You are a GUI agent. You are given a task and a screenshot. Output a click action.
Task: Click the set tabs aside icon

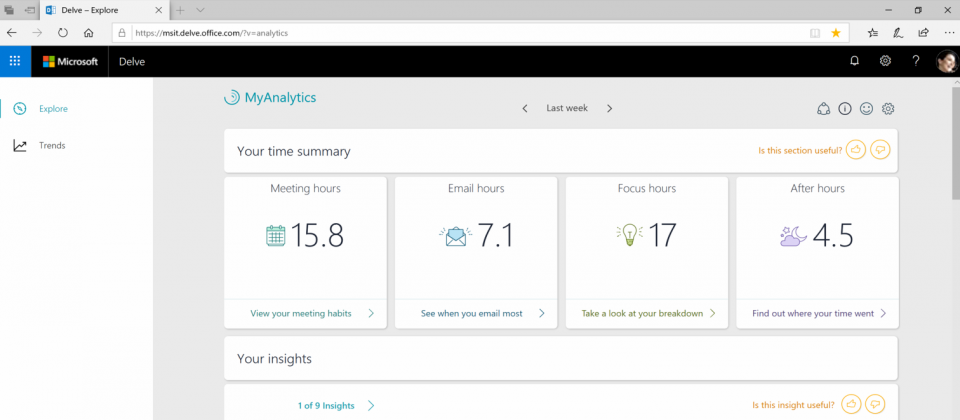click(29, 10)
